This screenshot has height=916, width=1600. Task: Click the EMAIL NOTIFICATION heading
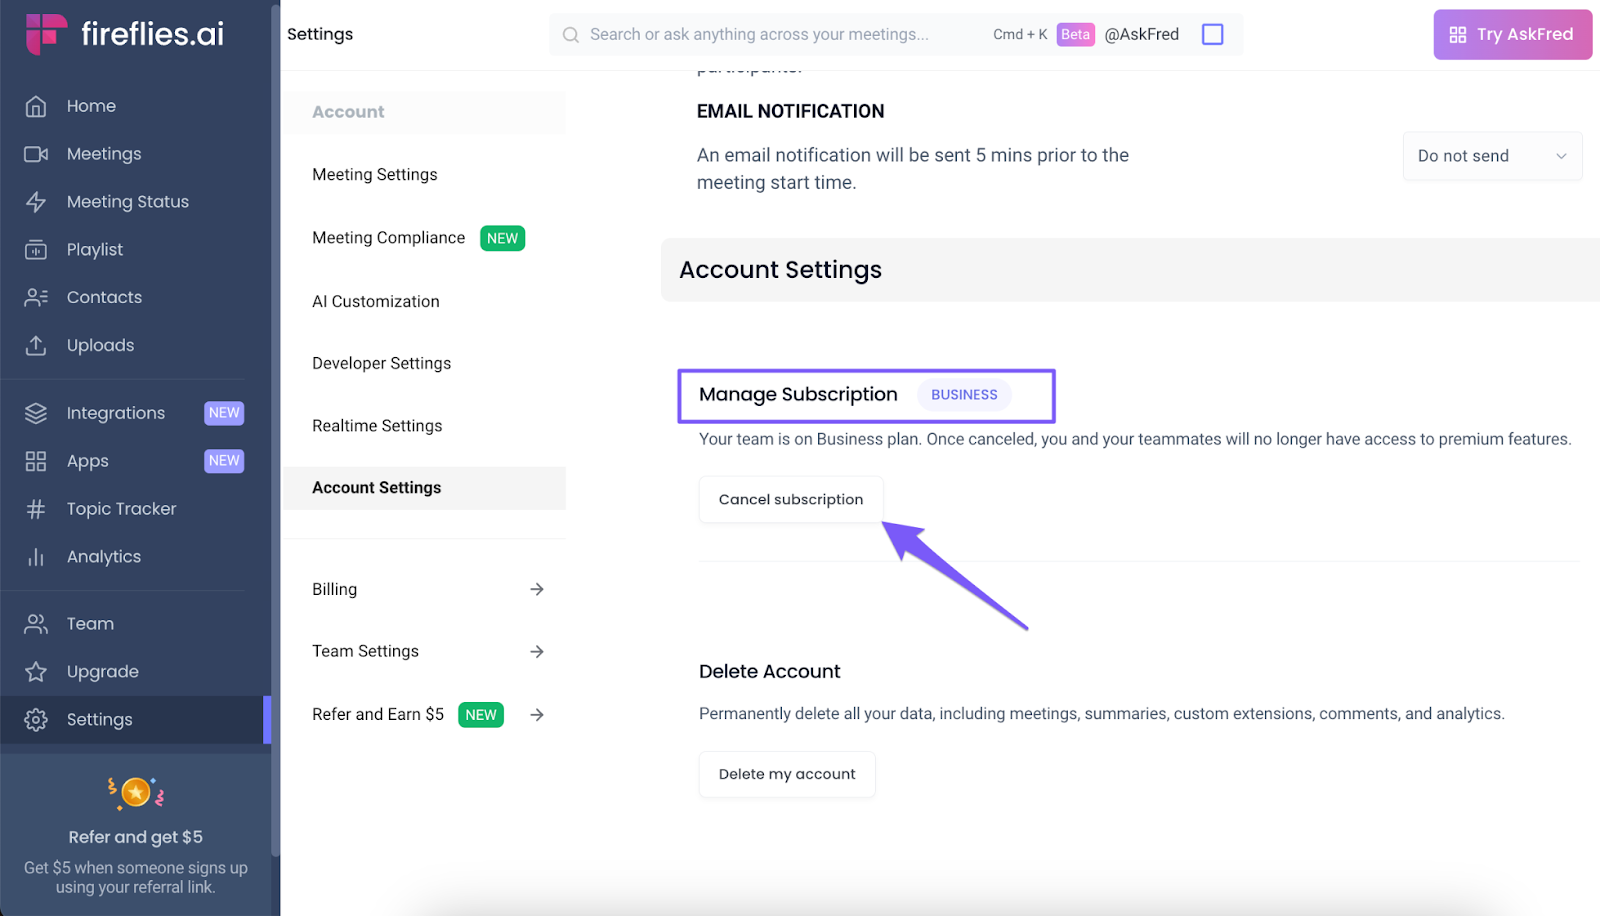791,112
